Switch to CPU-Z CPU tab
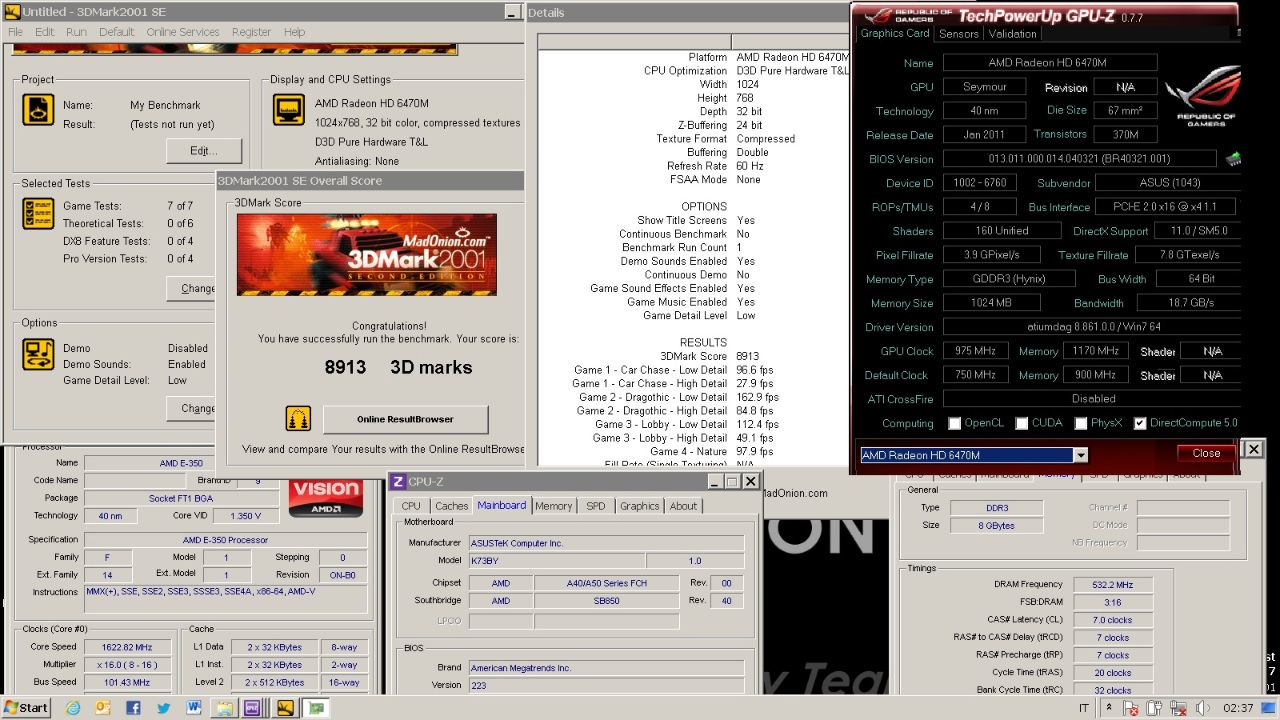 pyautogui.click(x=411, y=506)
